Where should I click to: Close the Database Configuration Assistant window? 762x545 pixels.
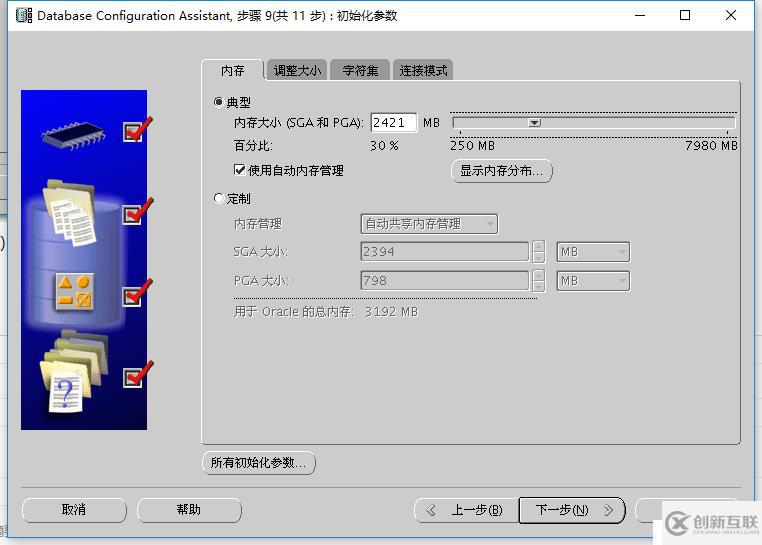pos(730,16)
